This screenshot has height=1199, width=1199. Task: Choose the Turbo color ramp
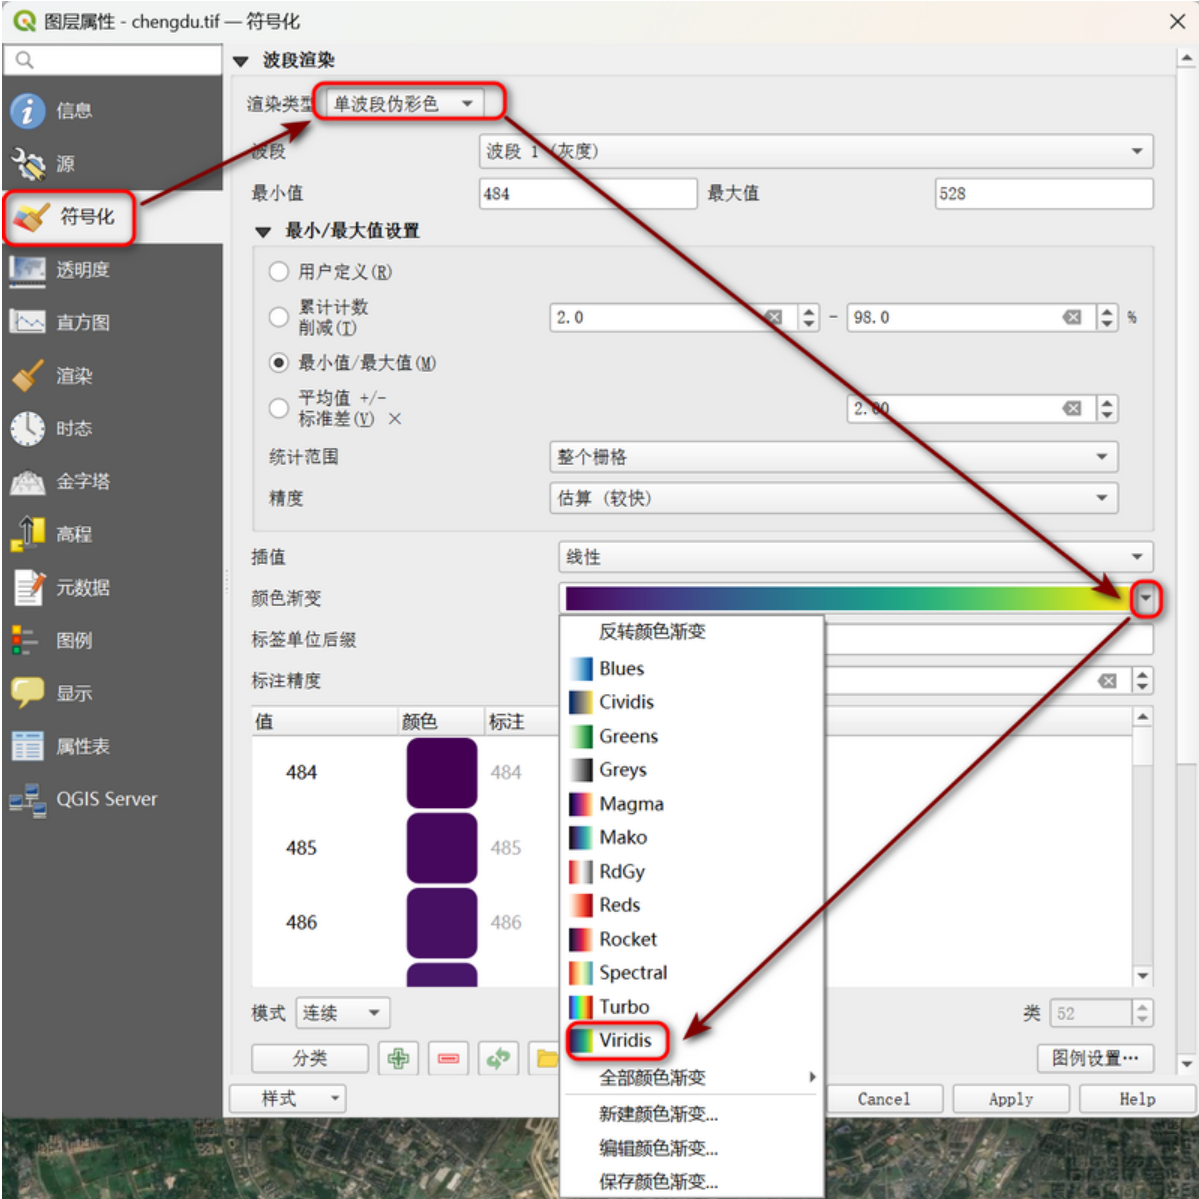tap(692, 1006)
